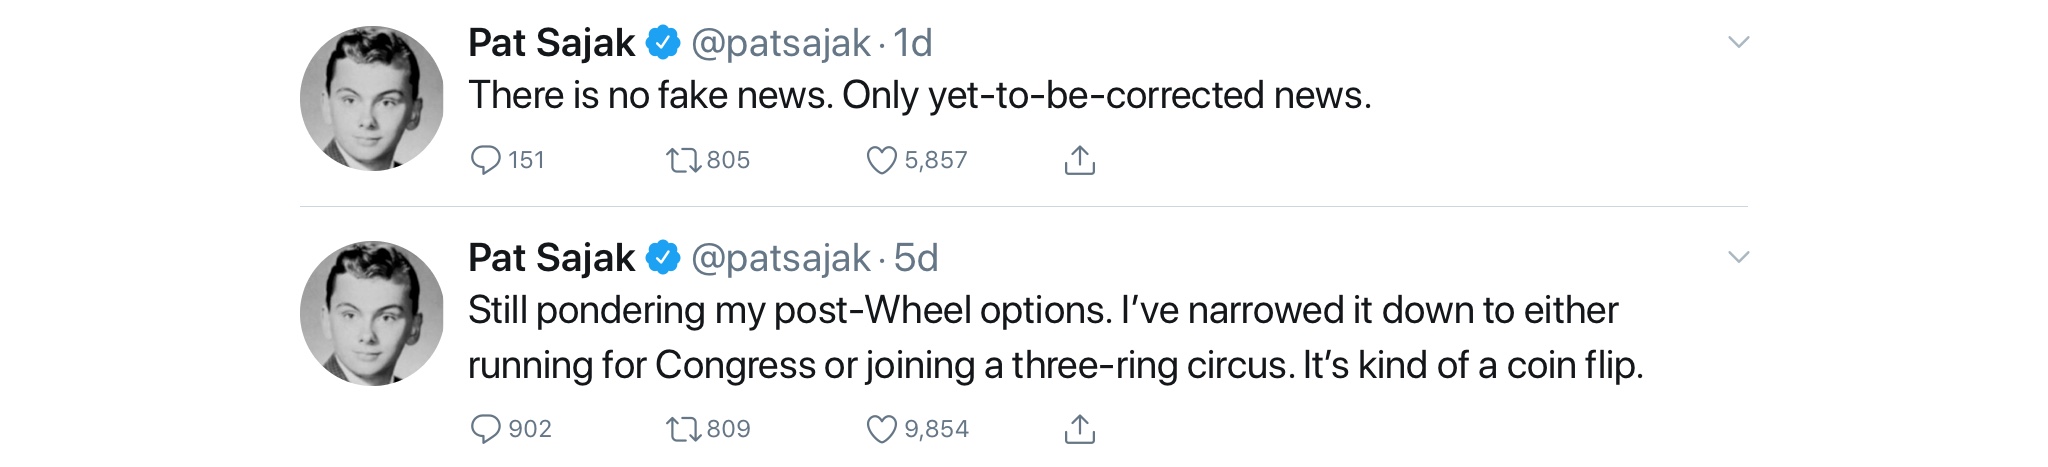Retweet the post-Wheel options tweet
The height and width of the screenshot is (467, 2048).
pyautogui.click(x=684, y=429)
